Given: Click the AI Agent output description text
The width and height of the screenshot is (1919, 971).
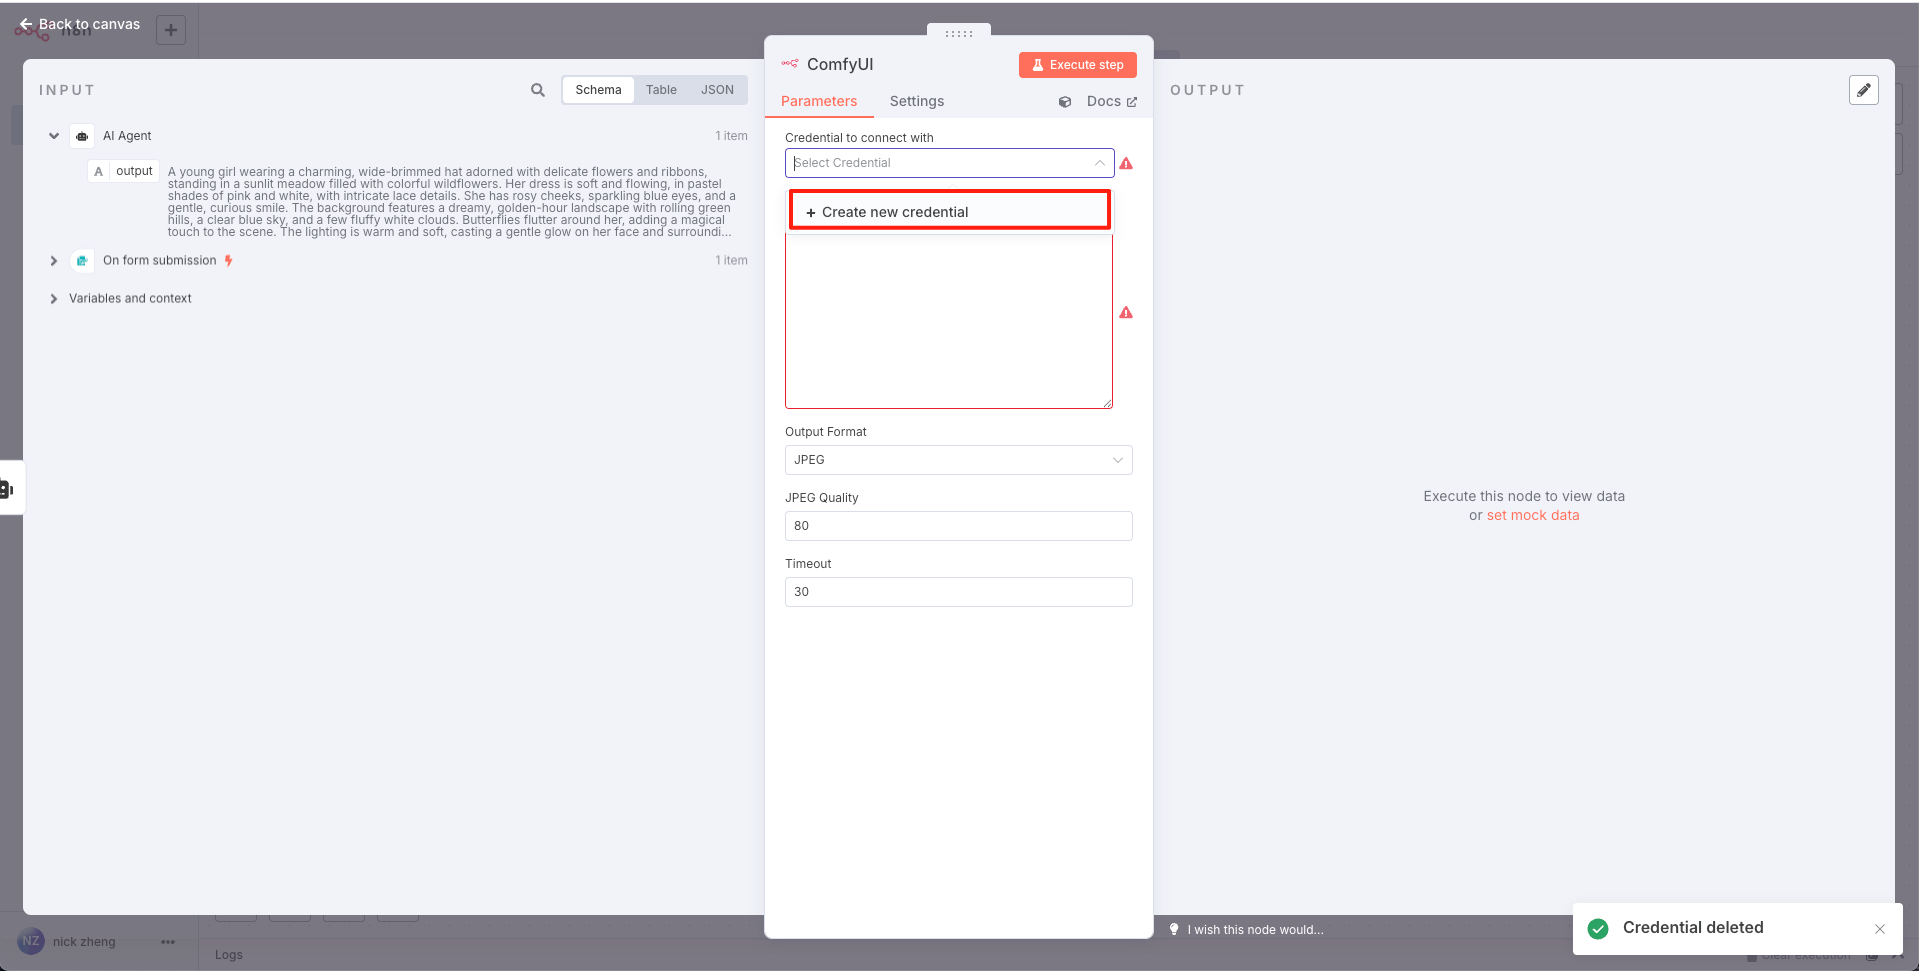Looking at the screenshot, I should (452, 202).
